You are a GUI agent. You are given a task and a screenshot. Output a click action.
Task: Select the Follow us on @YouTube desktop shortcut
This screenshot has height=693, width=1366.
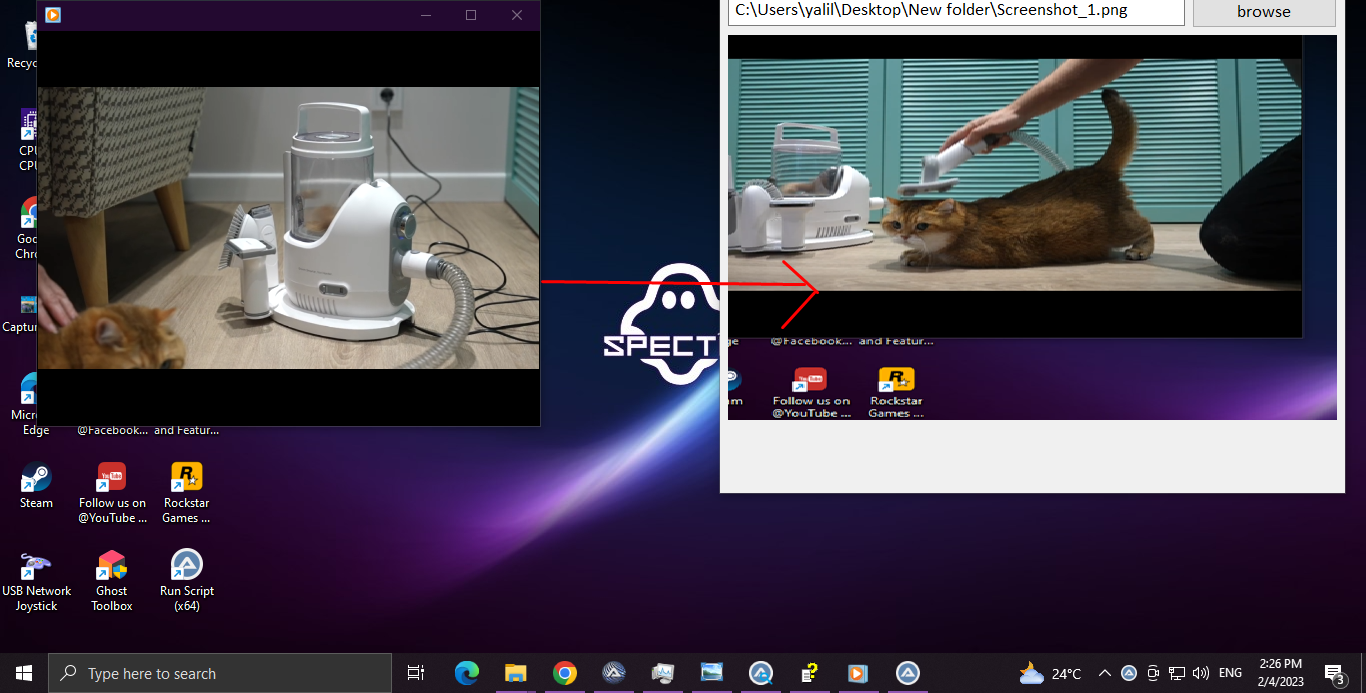pyautogui.click(x=112, y=494)
